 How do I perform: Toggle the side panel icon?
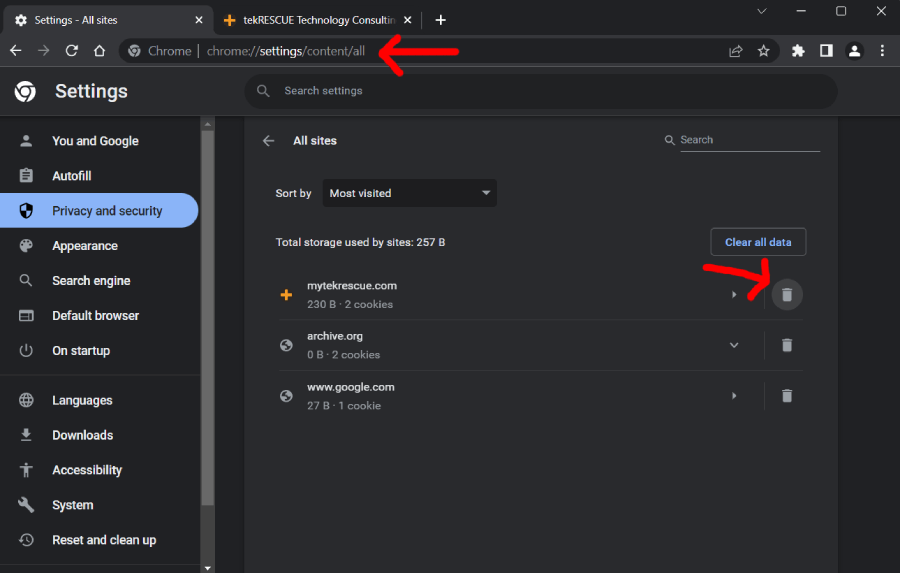[826, 51]
